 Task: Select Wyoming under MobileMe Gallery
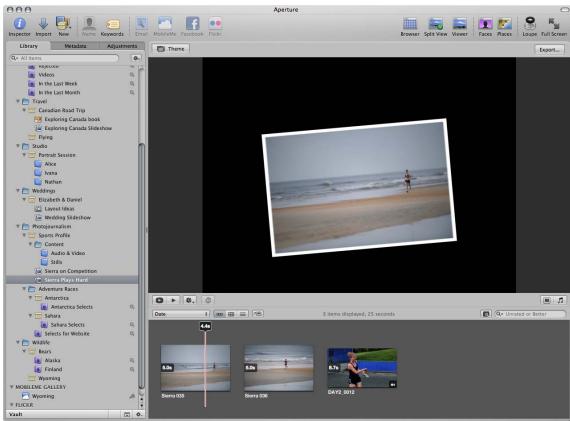[x=43, y=396]
